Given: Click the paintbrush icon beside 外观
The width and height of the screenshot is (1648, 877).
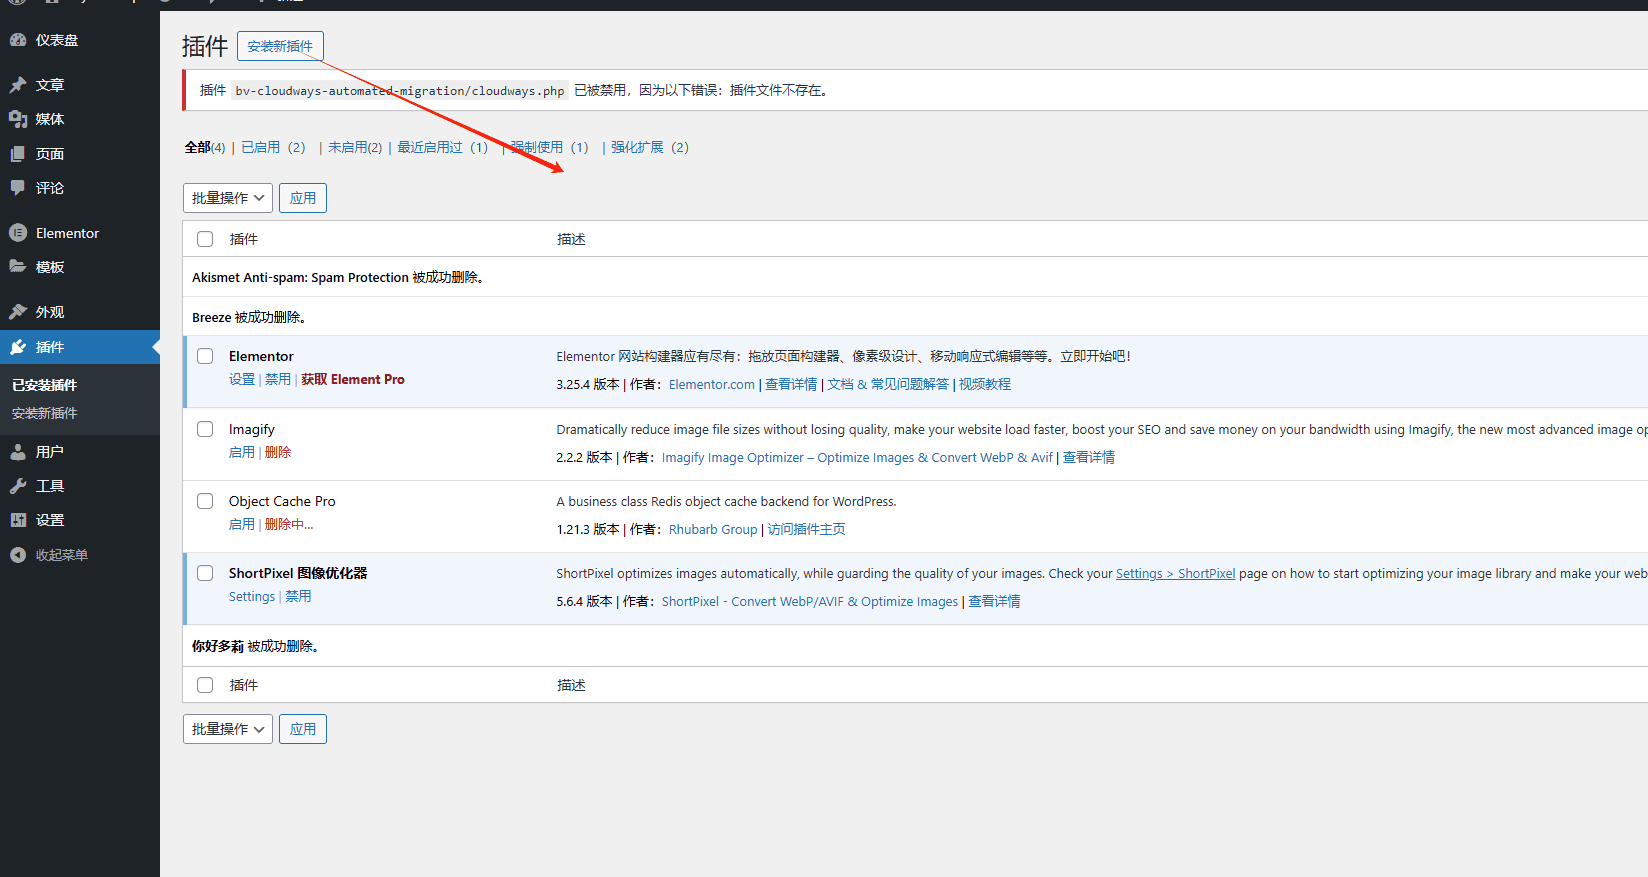Looking at the screenshot, I should coord(18,312).
